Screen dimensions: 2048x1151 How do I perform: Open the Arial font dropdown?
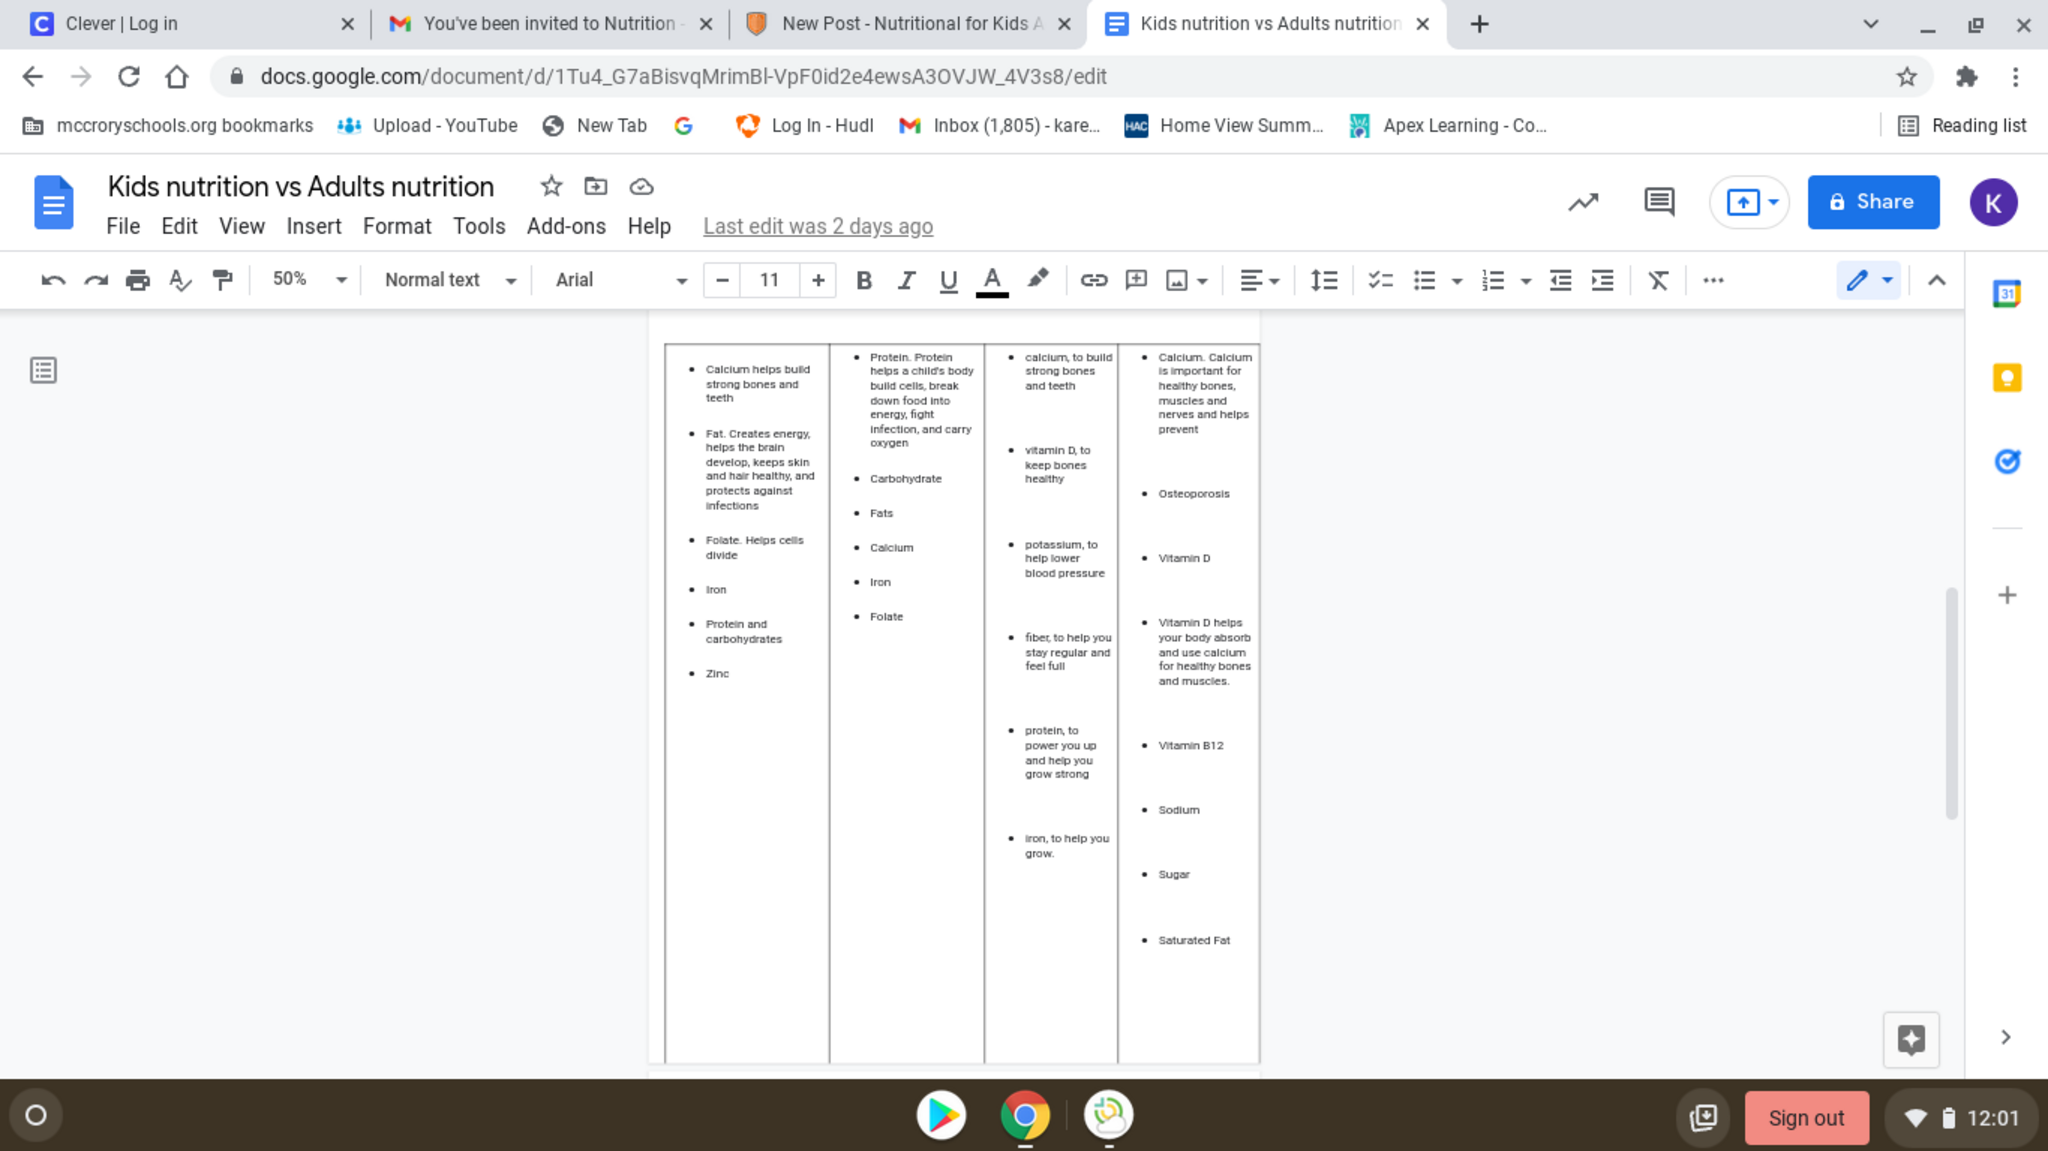pyautogui.click(x=620, y=280)
